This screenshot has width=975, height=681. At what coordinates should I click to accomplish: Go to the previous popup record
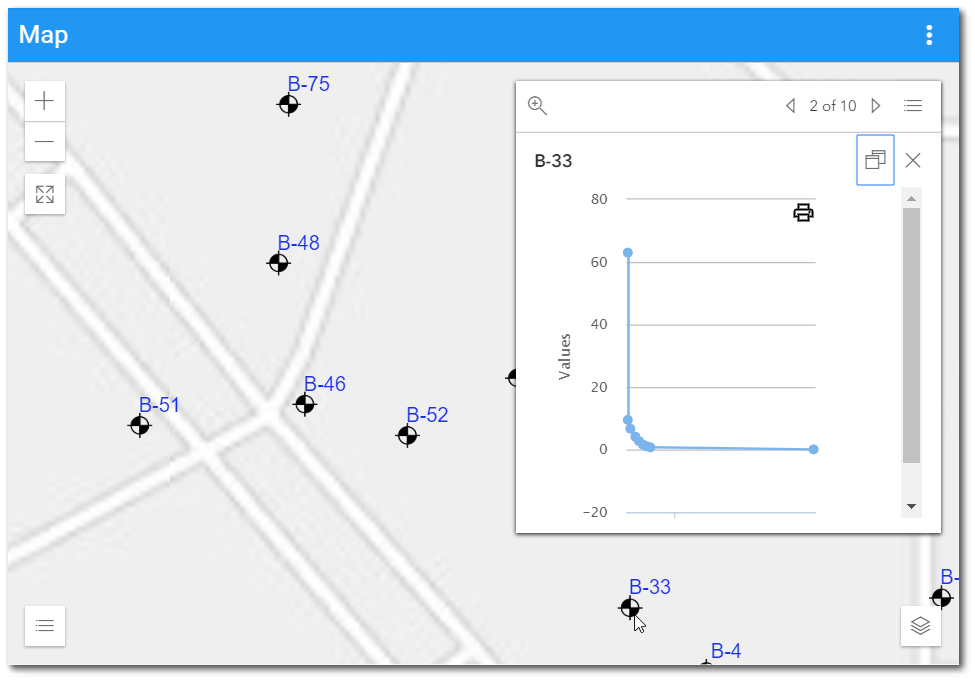pyautogui.click(x=790, y=105)
